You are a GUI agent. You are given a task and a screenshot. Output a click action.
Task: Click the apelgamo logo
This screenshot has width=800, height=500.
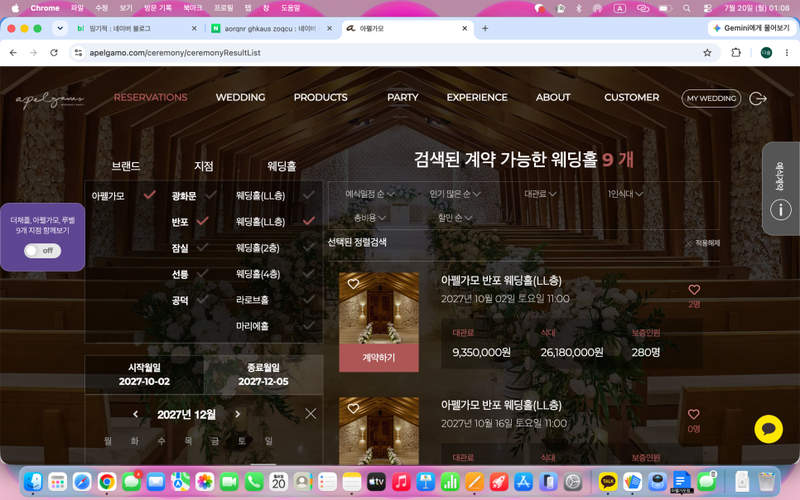[49, 99]
